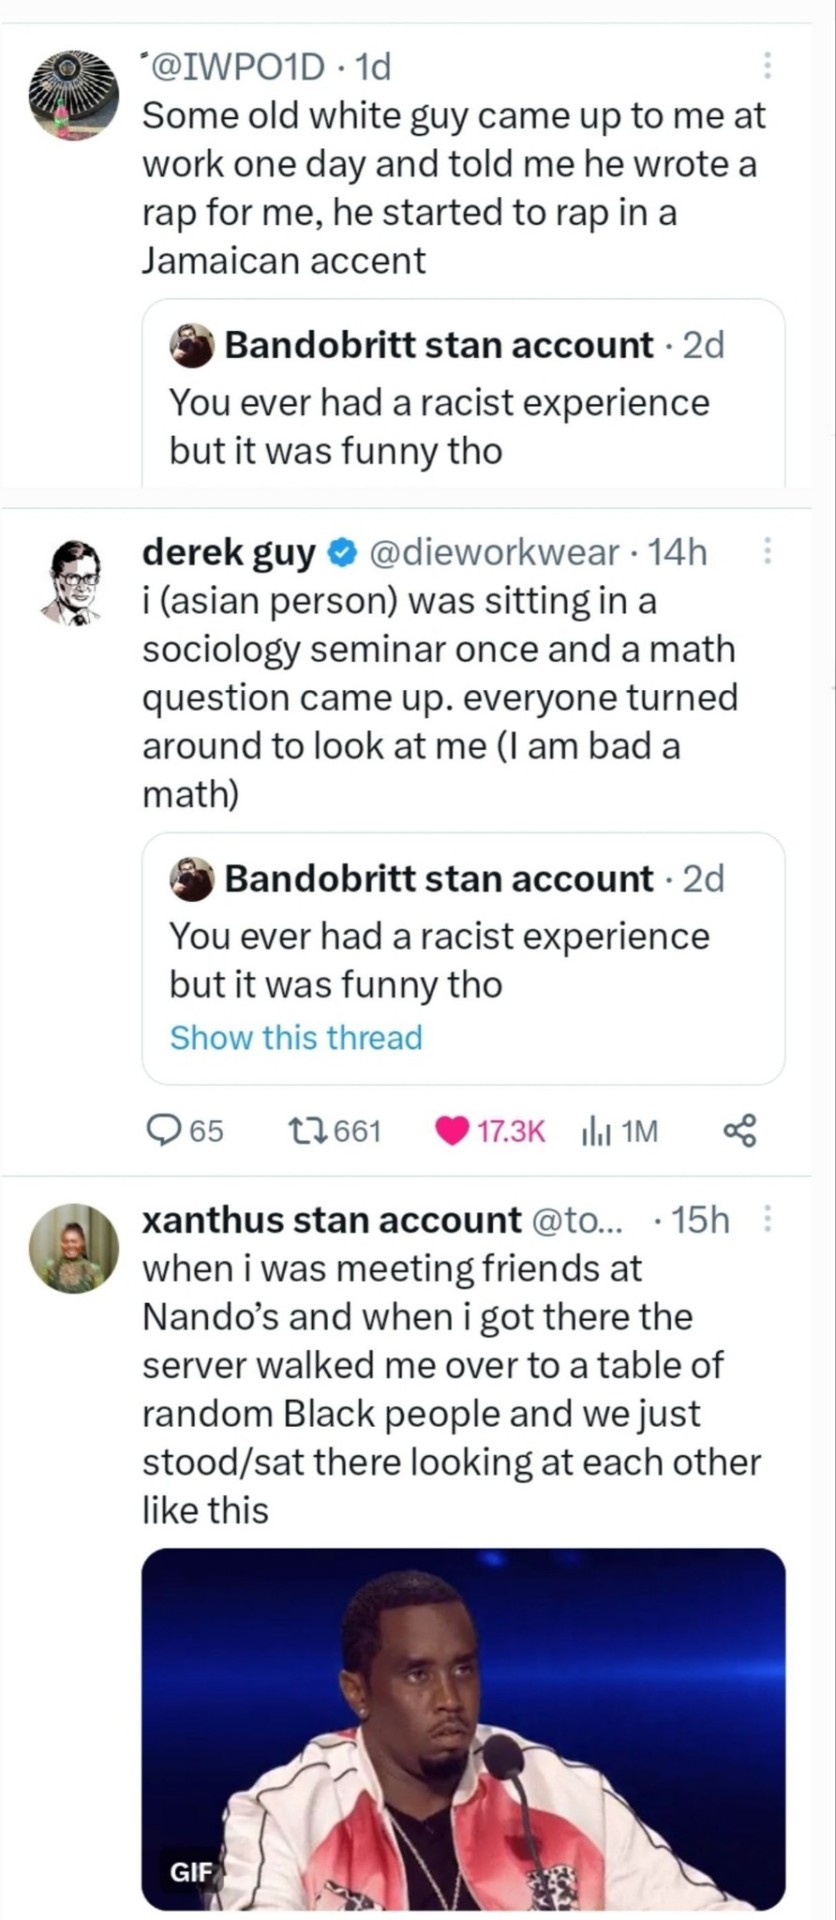The height and width of the screenshot is (1920, 836).
Task: Click the "Show this thread" link
Action: [296, 1037]
